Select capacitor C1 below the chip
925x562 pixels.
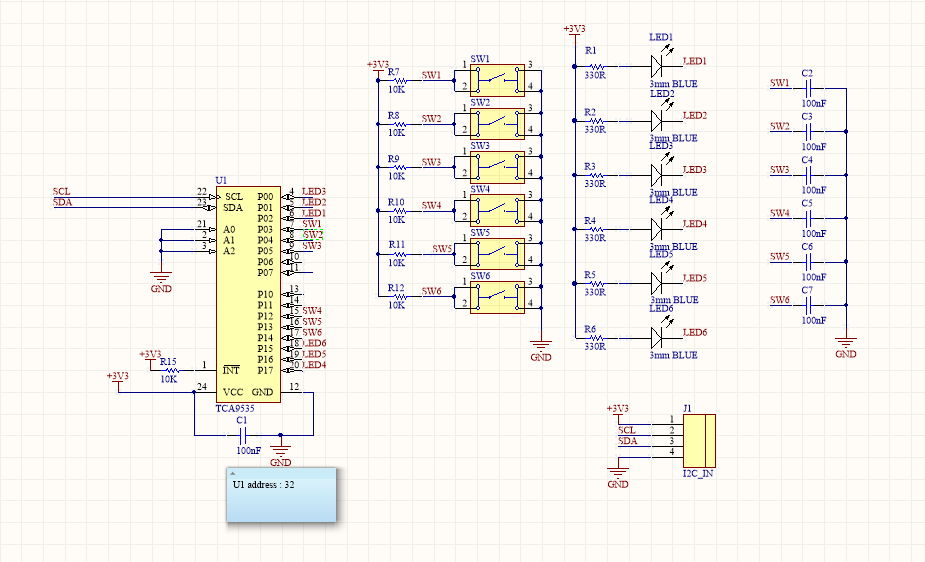pos(241,435)
